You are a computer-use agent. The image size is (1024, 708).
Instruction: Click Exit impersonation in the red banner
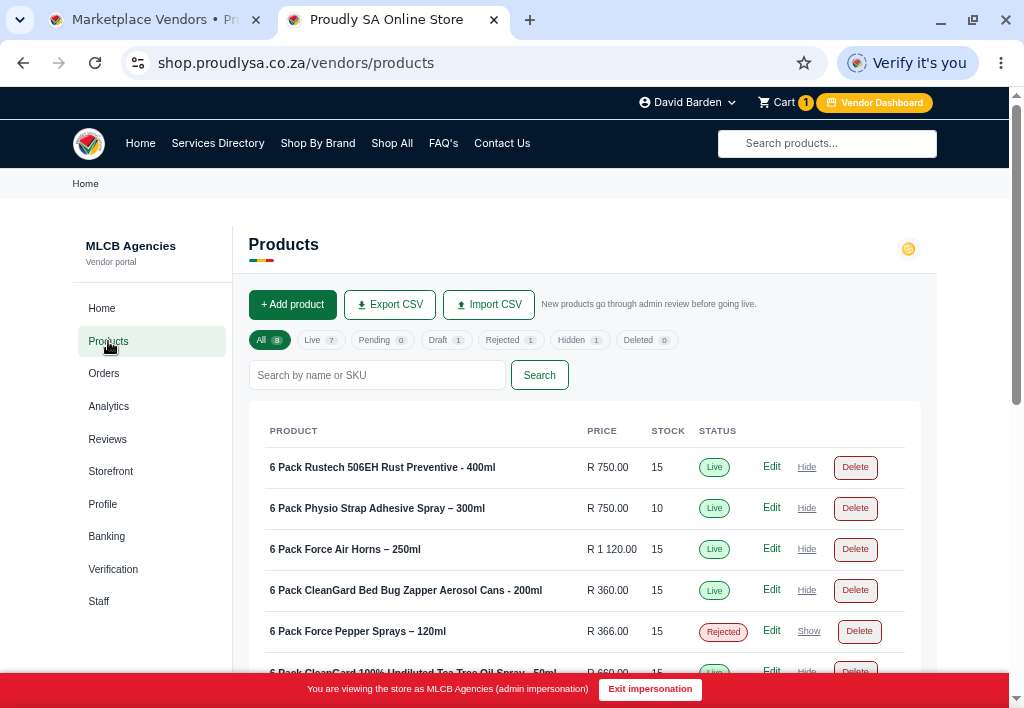click(650, 690)
